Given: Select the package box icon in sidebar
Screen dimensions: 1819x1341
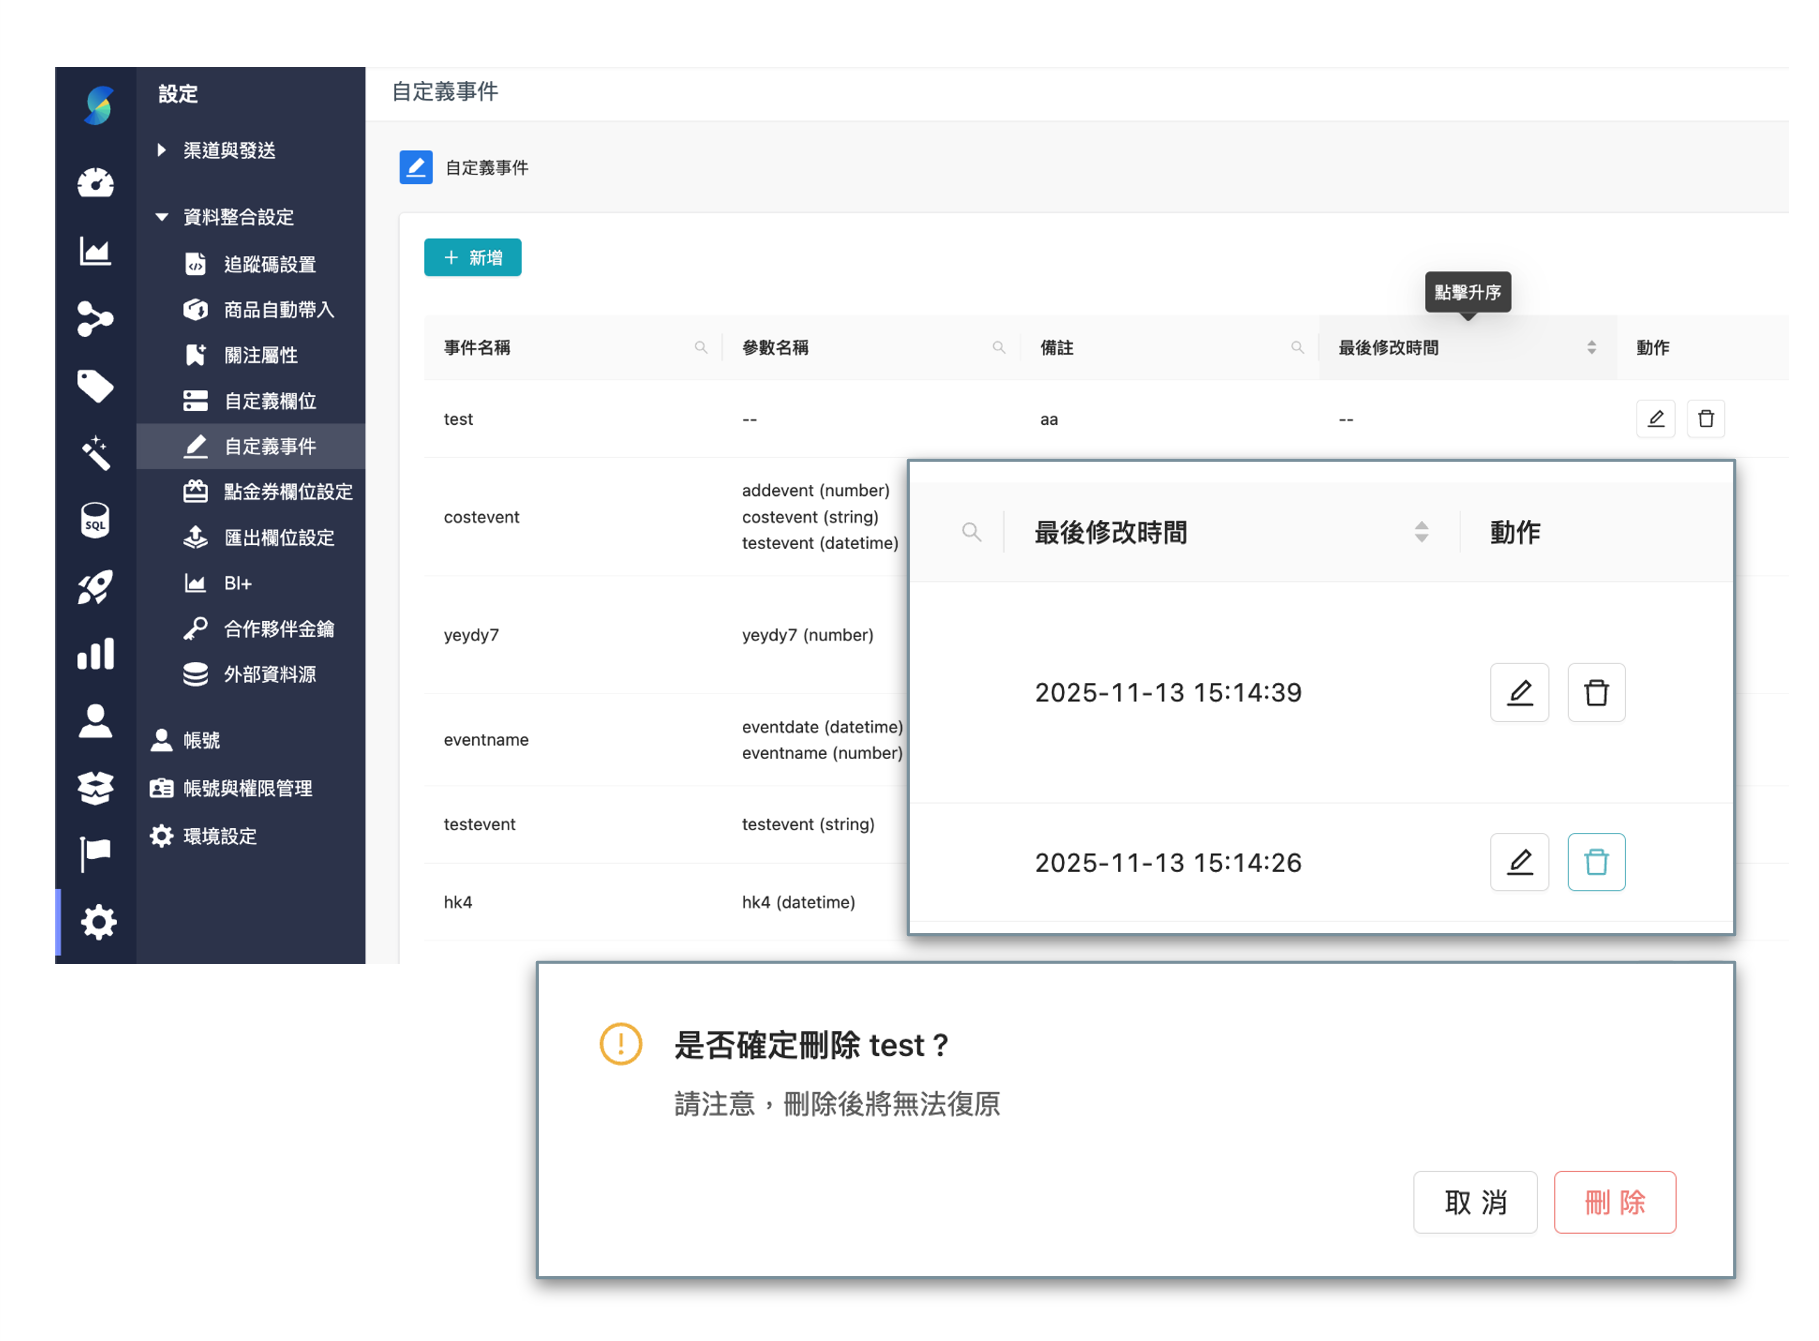Looking at the screenshot, I should coord(95,788).
